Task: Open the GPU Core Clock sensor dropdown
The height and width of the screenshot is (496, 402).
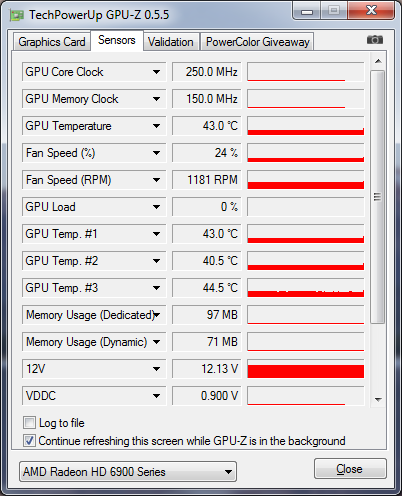Action: pos(156,72)
